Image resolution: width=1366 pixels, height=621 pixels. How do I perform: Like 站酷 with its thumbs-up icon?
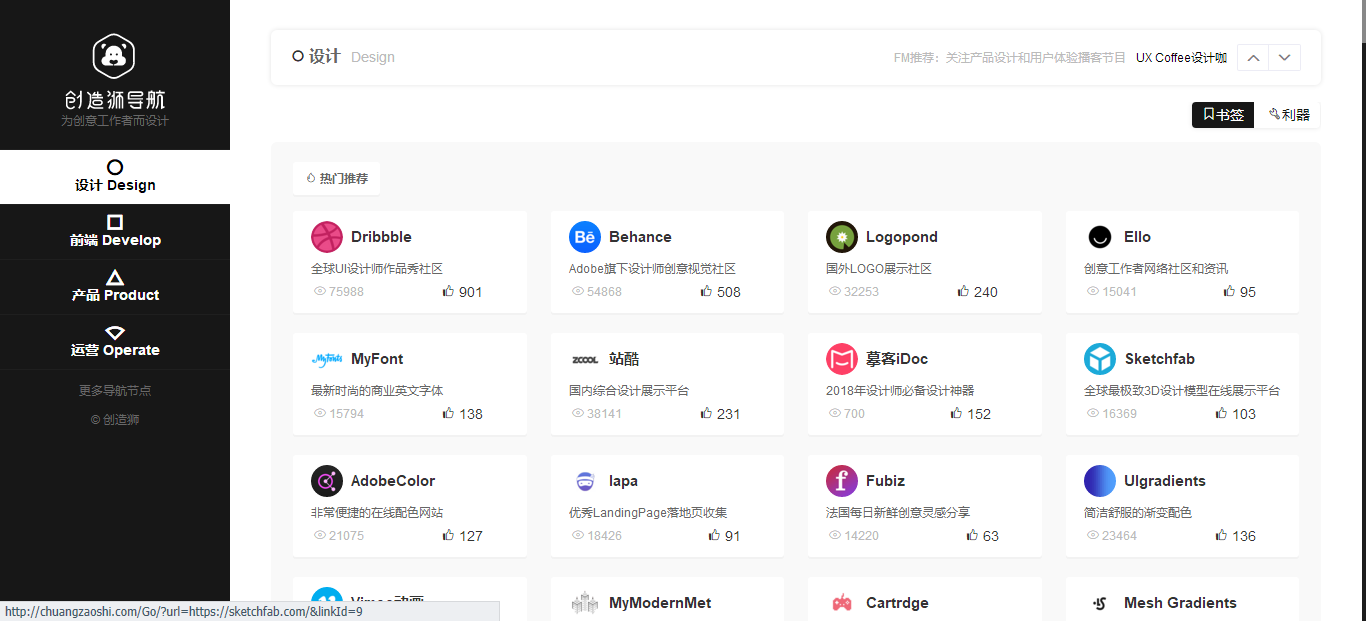(x=706, y=413)
